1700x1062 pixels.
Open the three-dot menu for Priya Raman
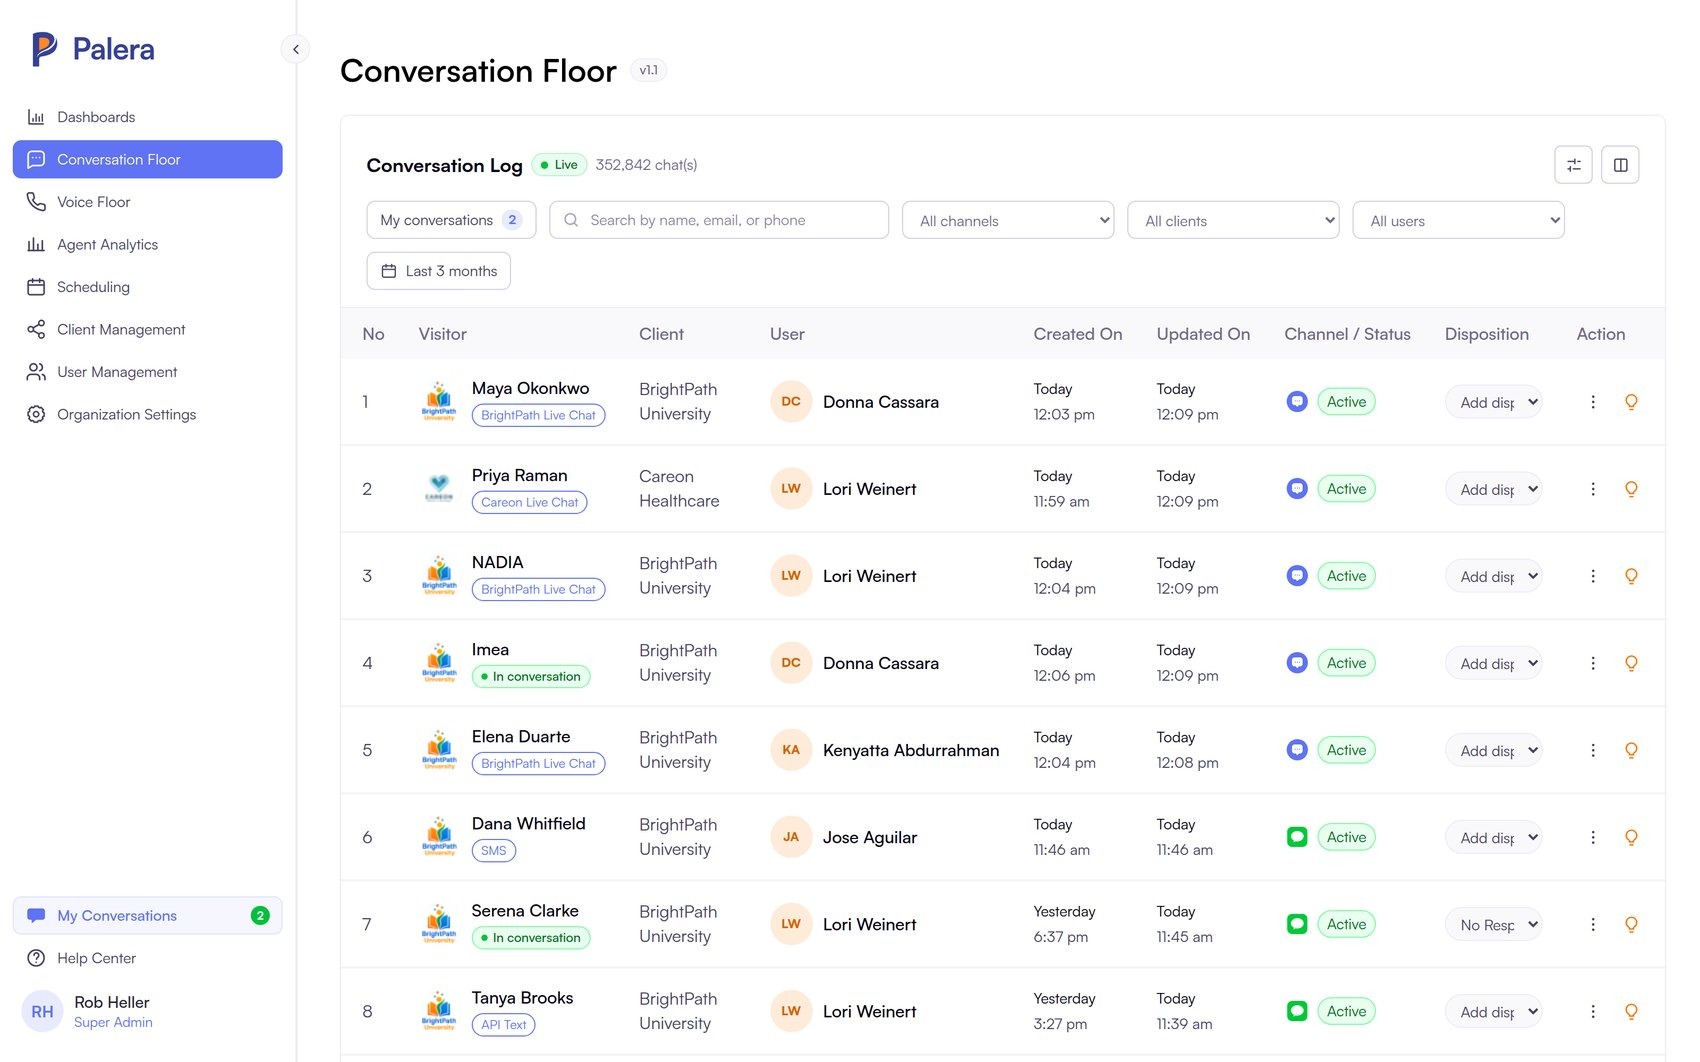click(x=1593, y=489)
